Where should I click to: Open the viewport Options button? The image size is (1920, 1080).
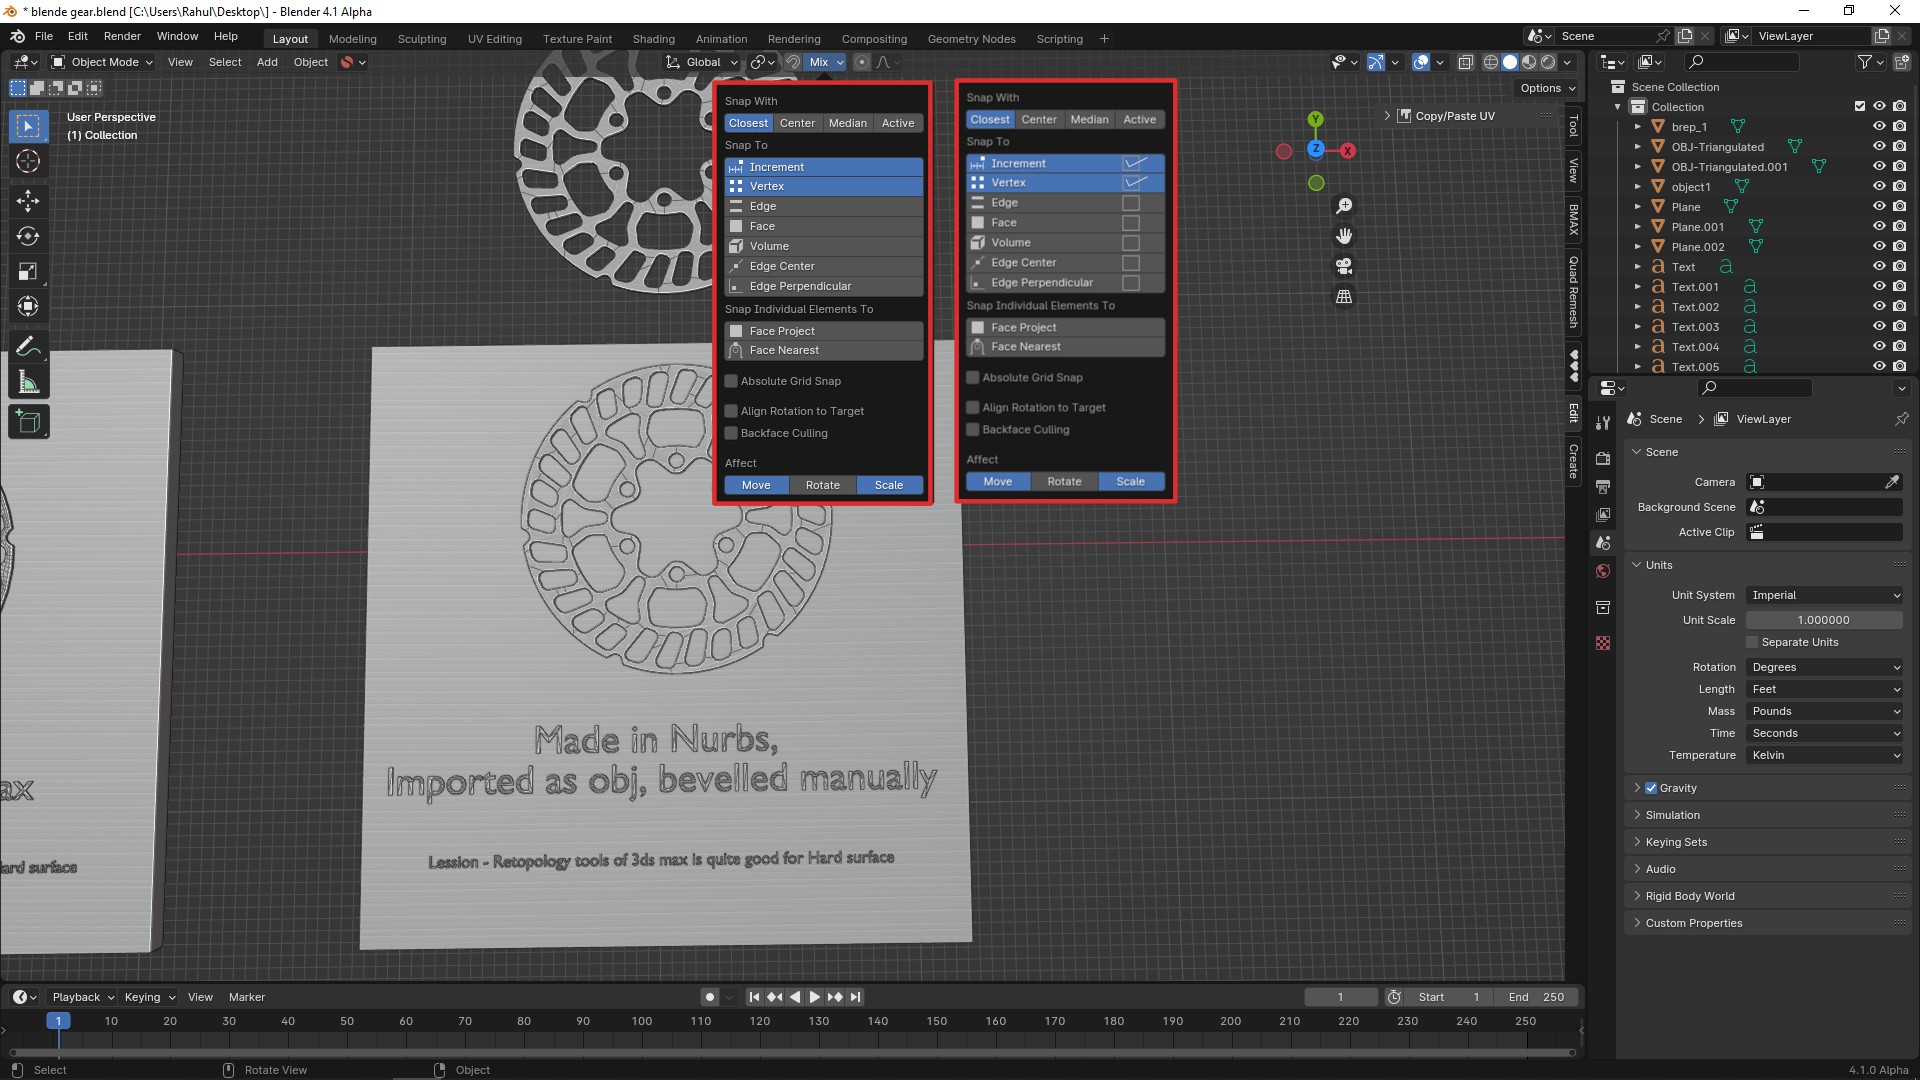pos(1547,88)
